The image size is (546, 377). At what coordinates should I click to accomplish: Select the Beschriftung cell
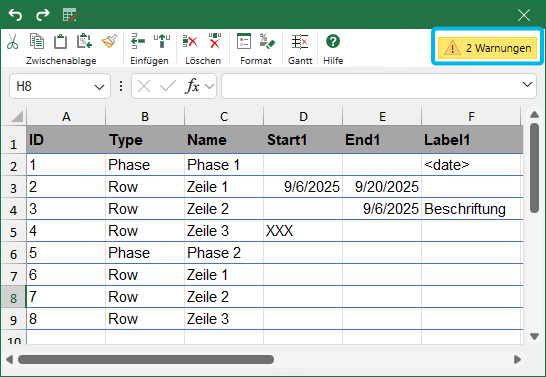[472, 209]
